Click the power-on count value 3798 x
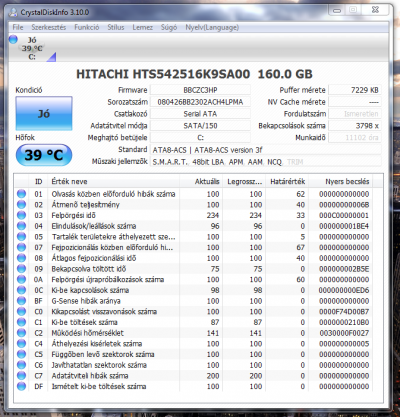Image resolution: width=400 pixels, height=417 pixels. (x=355, y=126)
